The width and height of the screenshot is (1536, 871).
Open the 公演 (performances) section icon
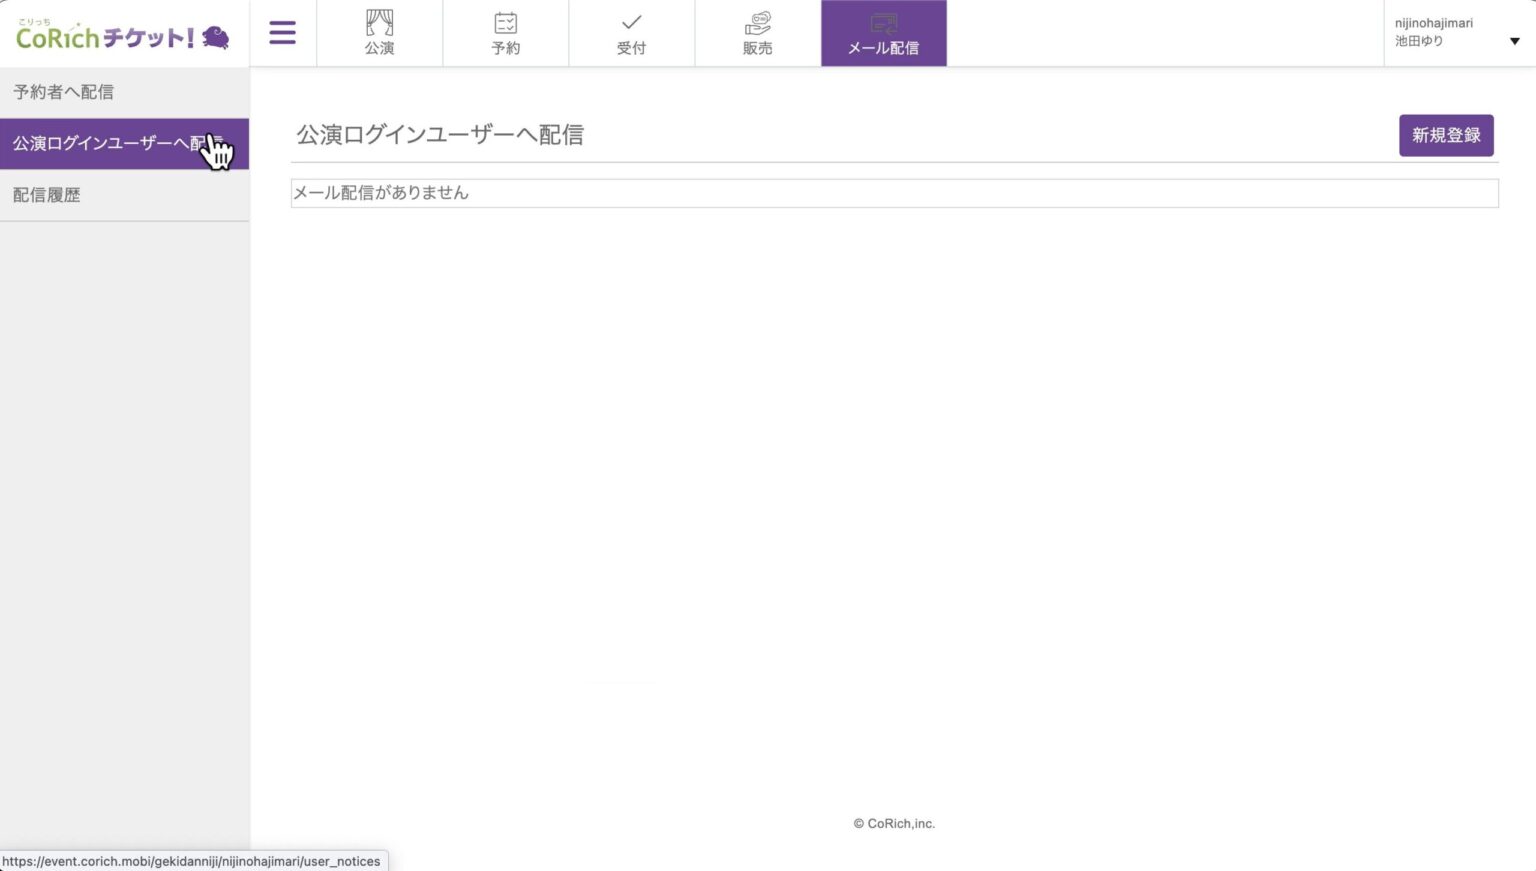(379, 33)
